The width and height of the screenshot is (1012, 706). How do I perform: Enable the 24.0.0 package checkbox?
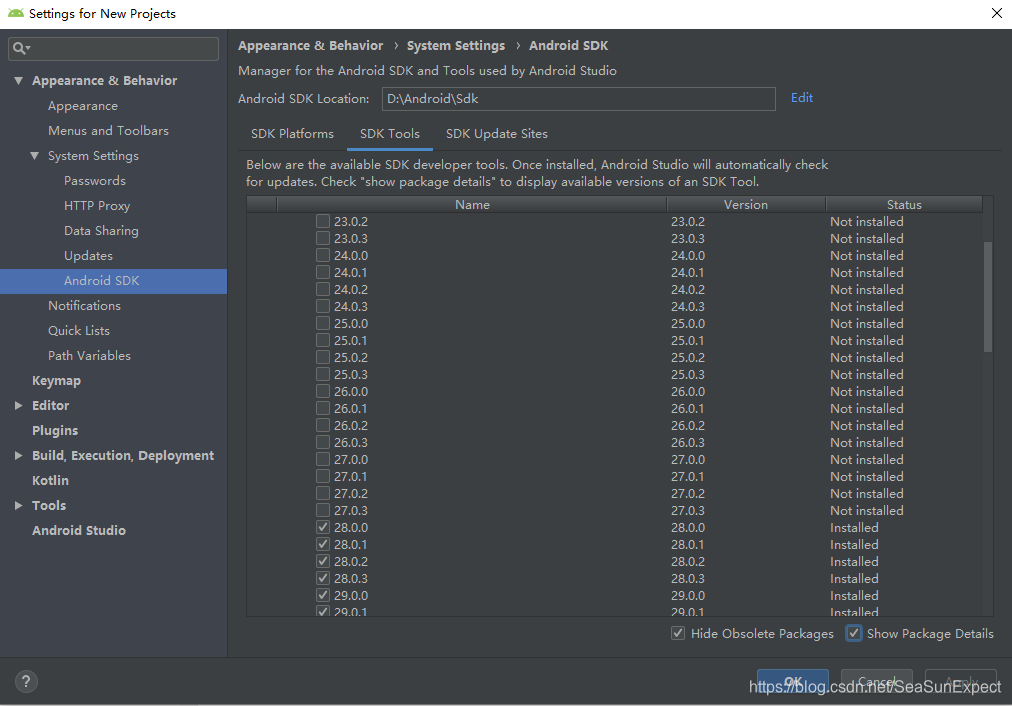tap(323, 256)
